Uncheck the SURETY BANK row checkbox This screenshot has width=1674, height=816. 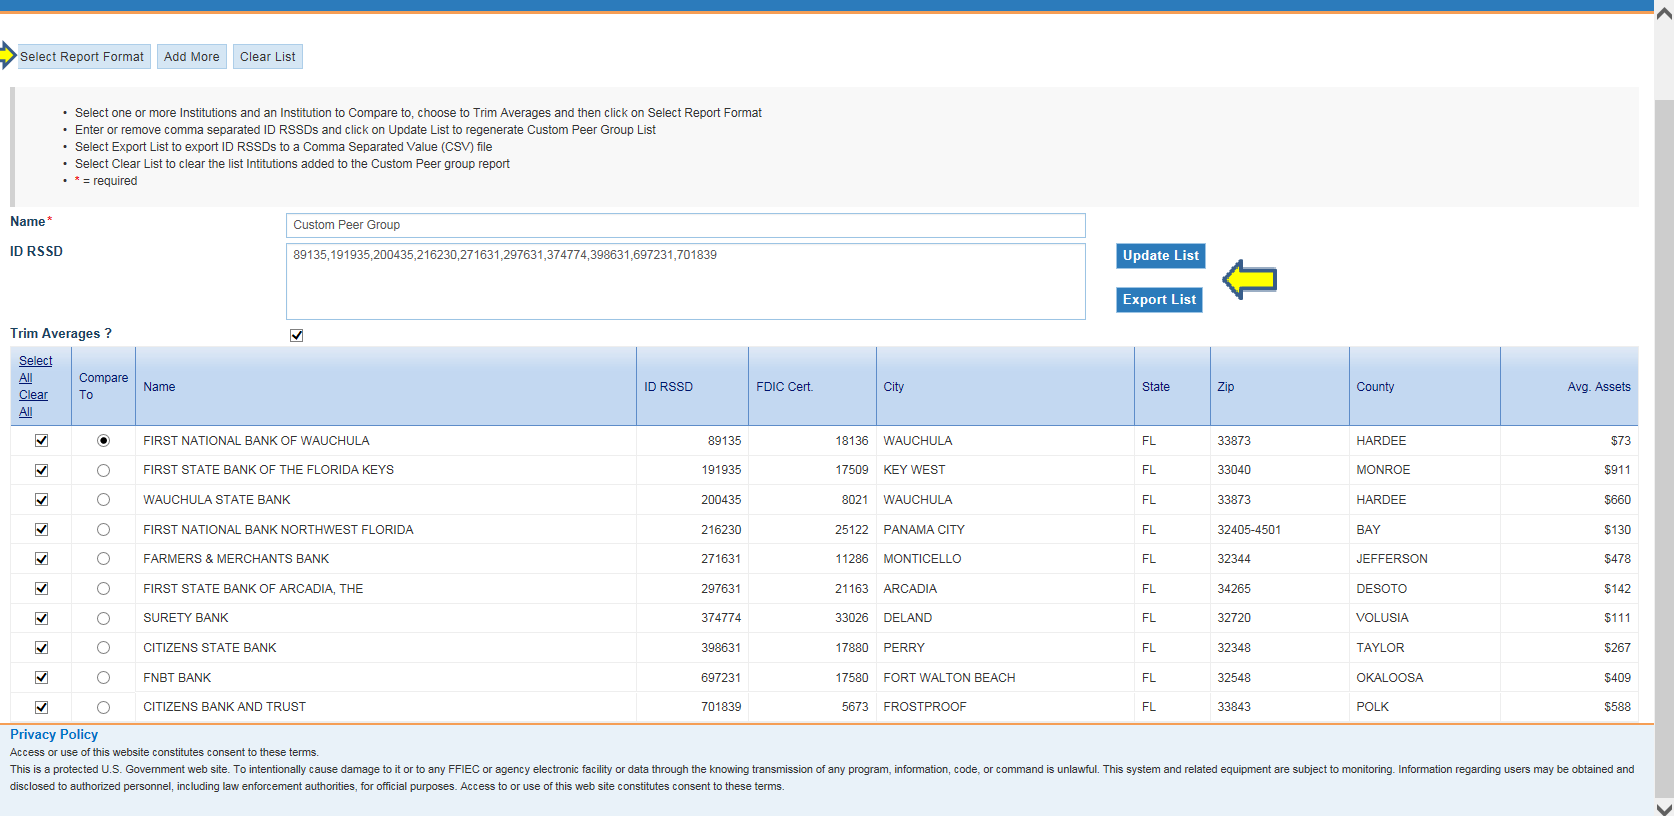tap(41, 618)
